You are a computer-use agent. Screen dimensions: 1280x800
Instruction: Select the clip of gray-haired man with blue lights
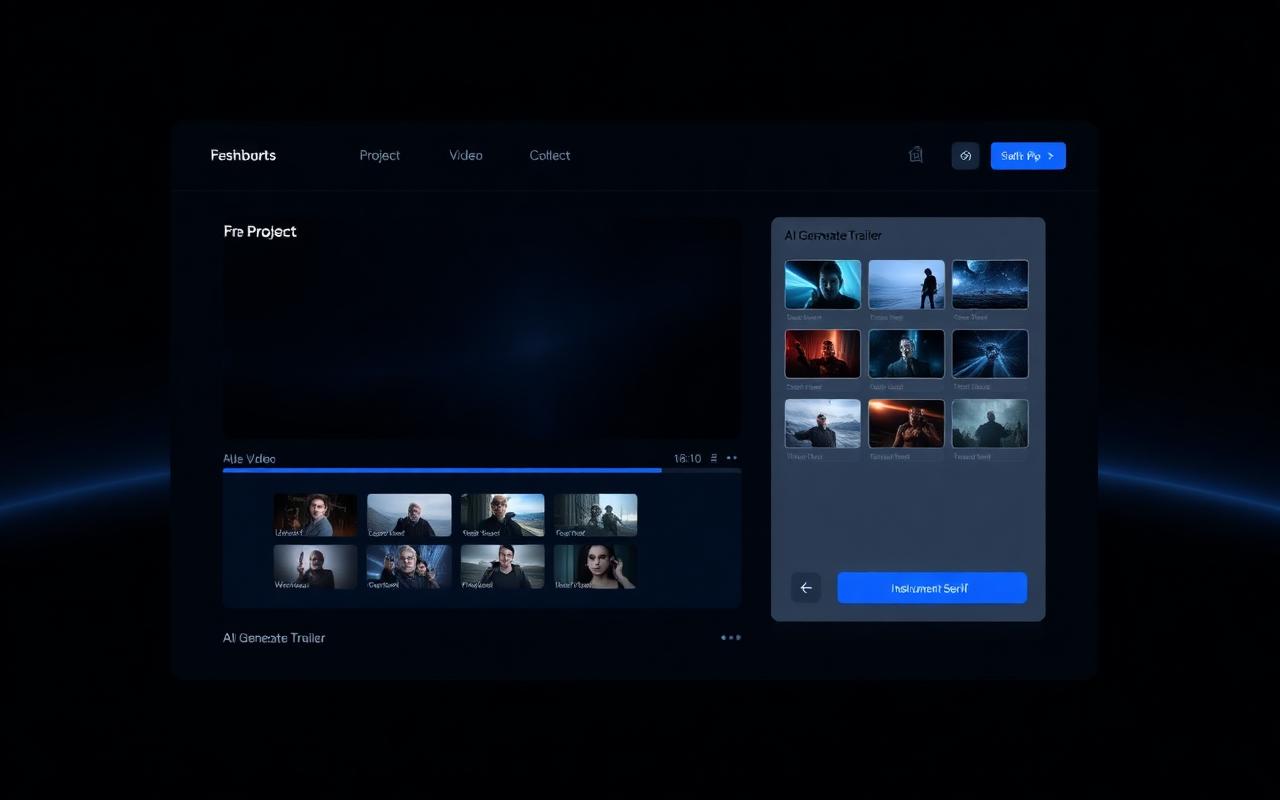tap(409, 566)
